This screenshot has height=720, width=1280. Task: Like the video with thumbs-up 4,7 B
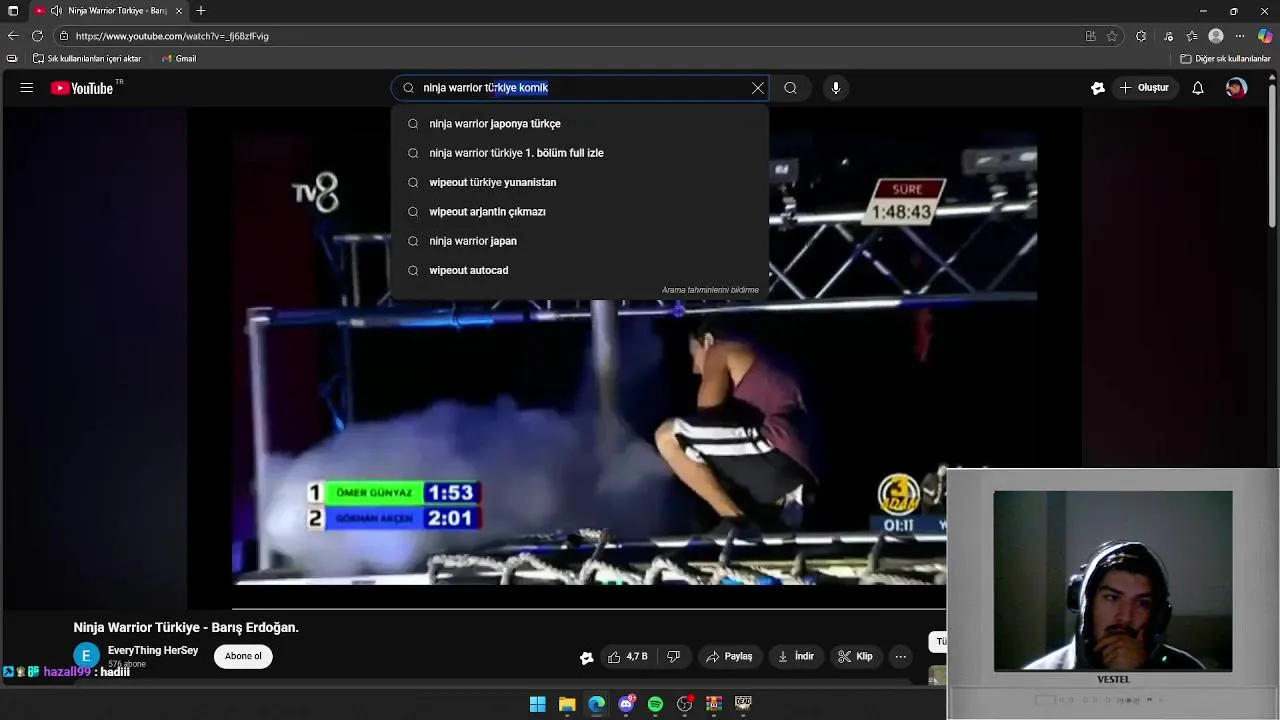628,657
